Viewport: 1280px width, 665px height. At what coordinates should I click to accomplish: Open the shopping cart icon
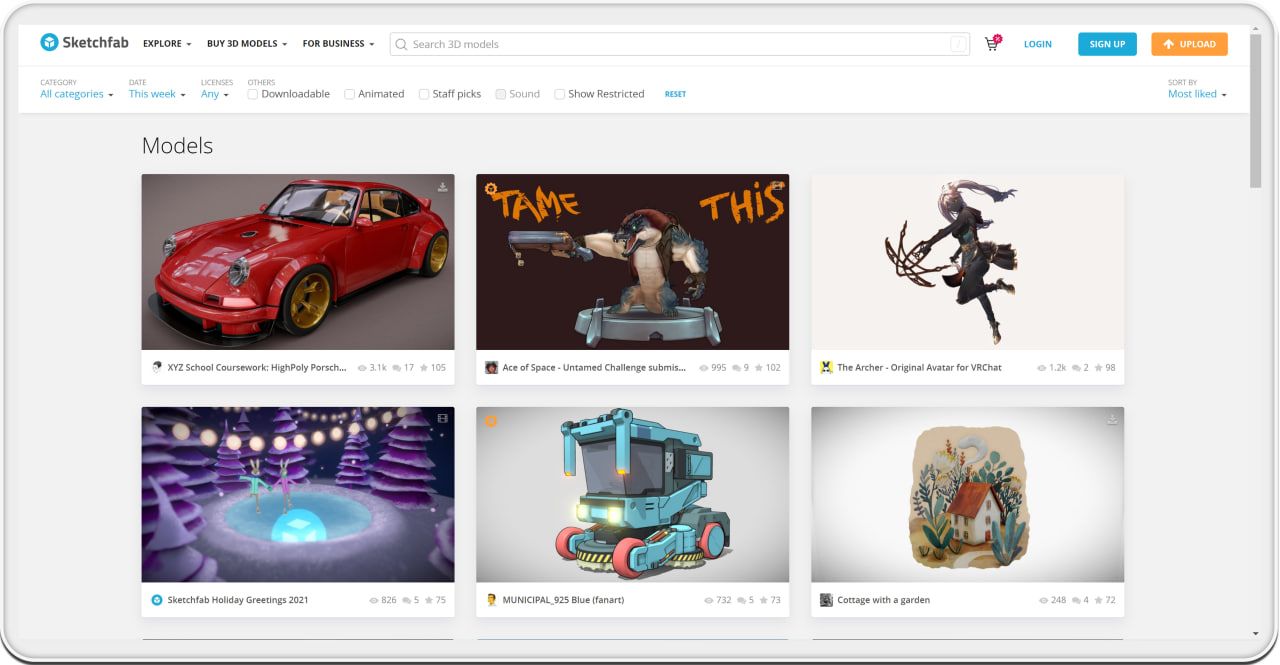[991, 44]
